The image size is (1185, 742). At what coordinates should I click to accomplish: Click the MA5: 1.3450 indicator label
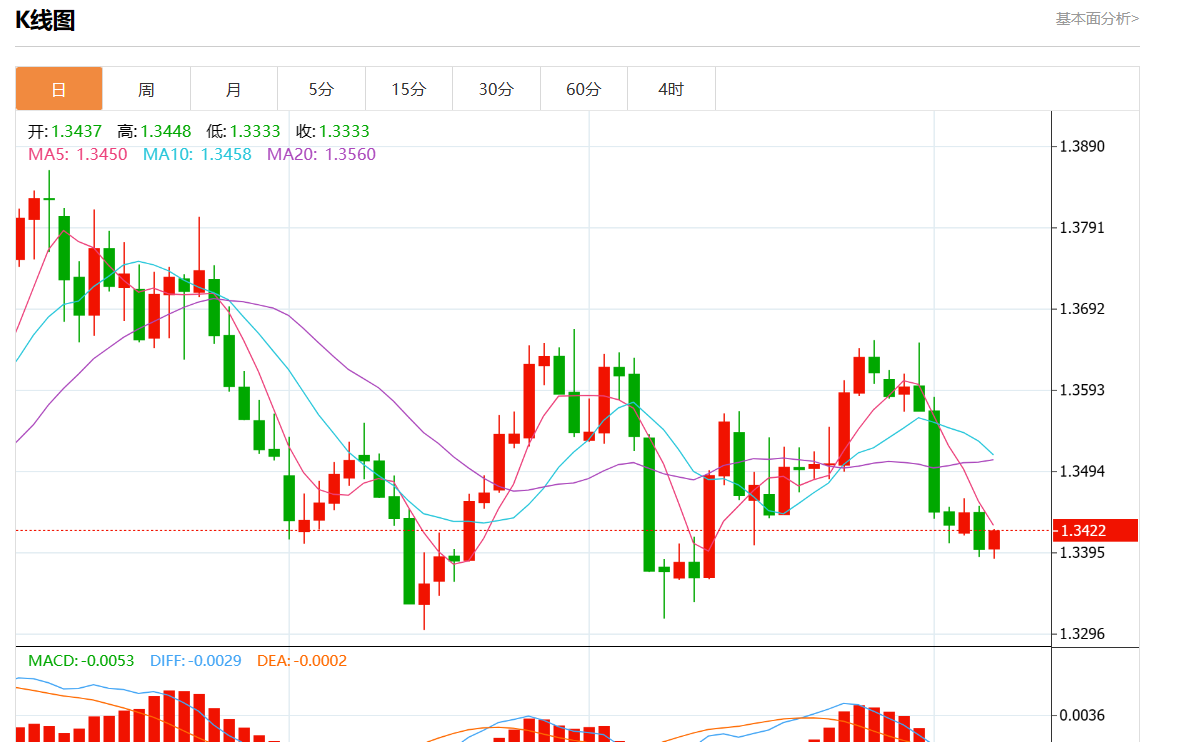78,154
